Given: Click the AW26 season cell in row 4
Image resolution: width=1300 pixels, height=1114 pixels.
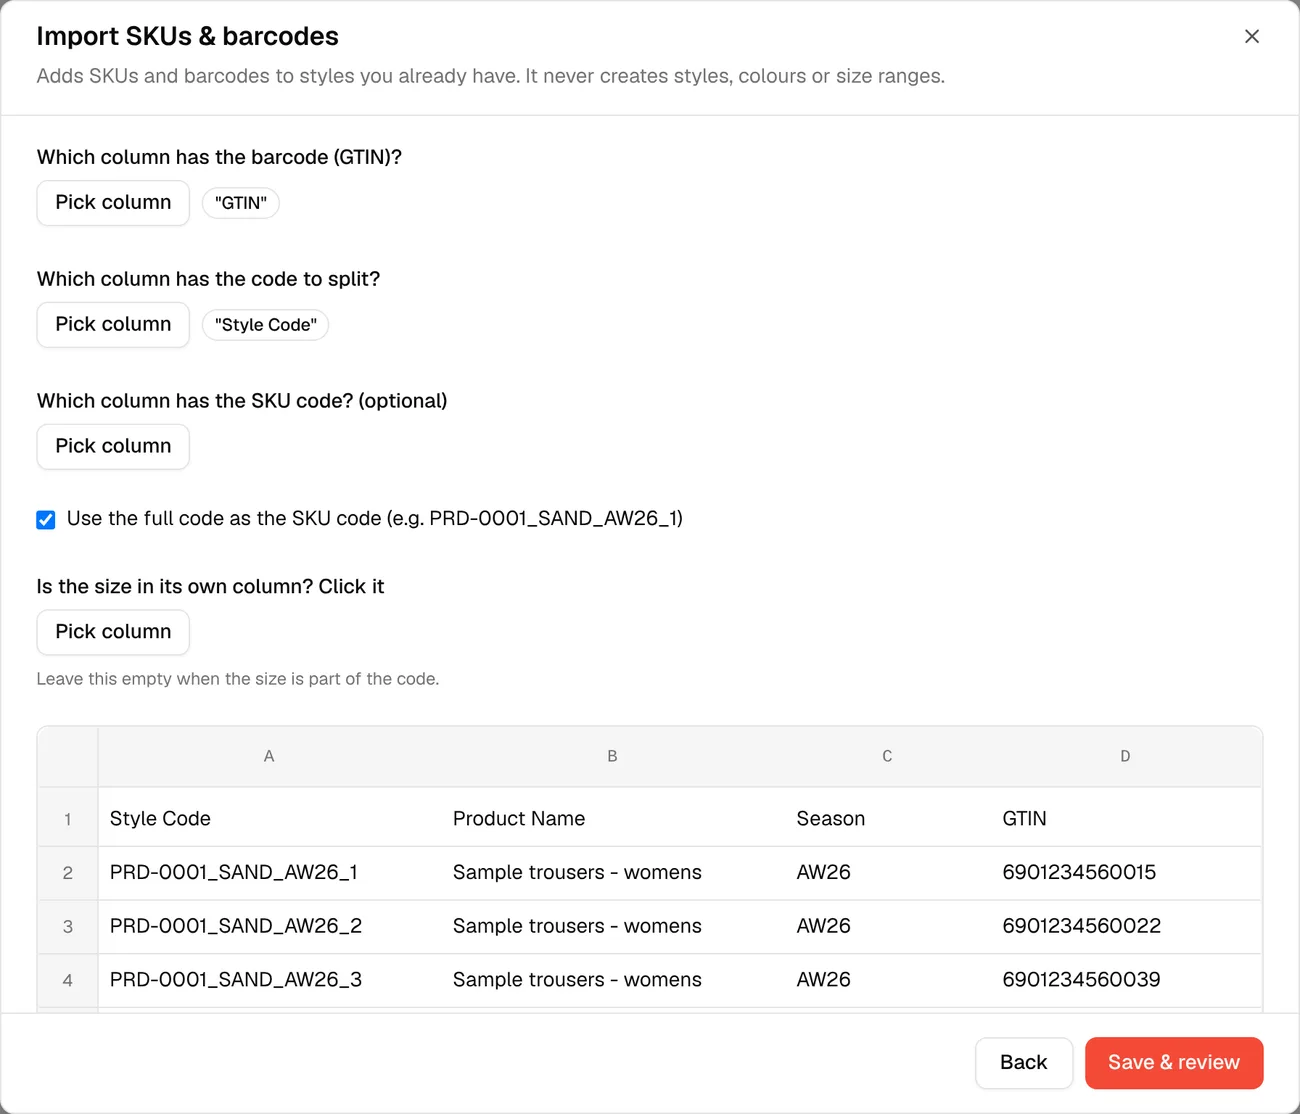Looking at the screenshot, I should [x=887, y=980].
